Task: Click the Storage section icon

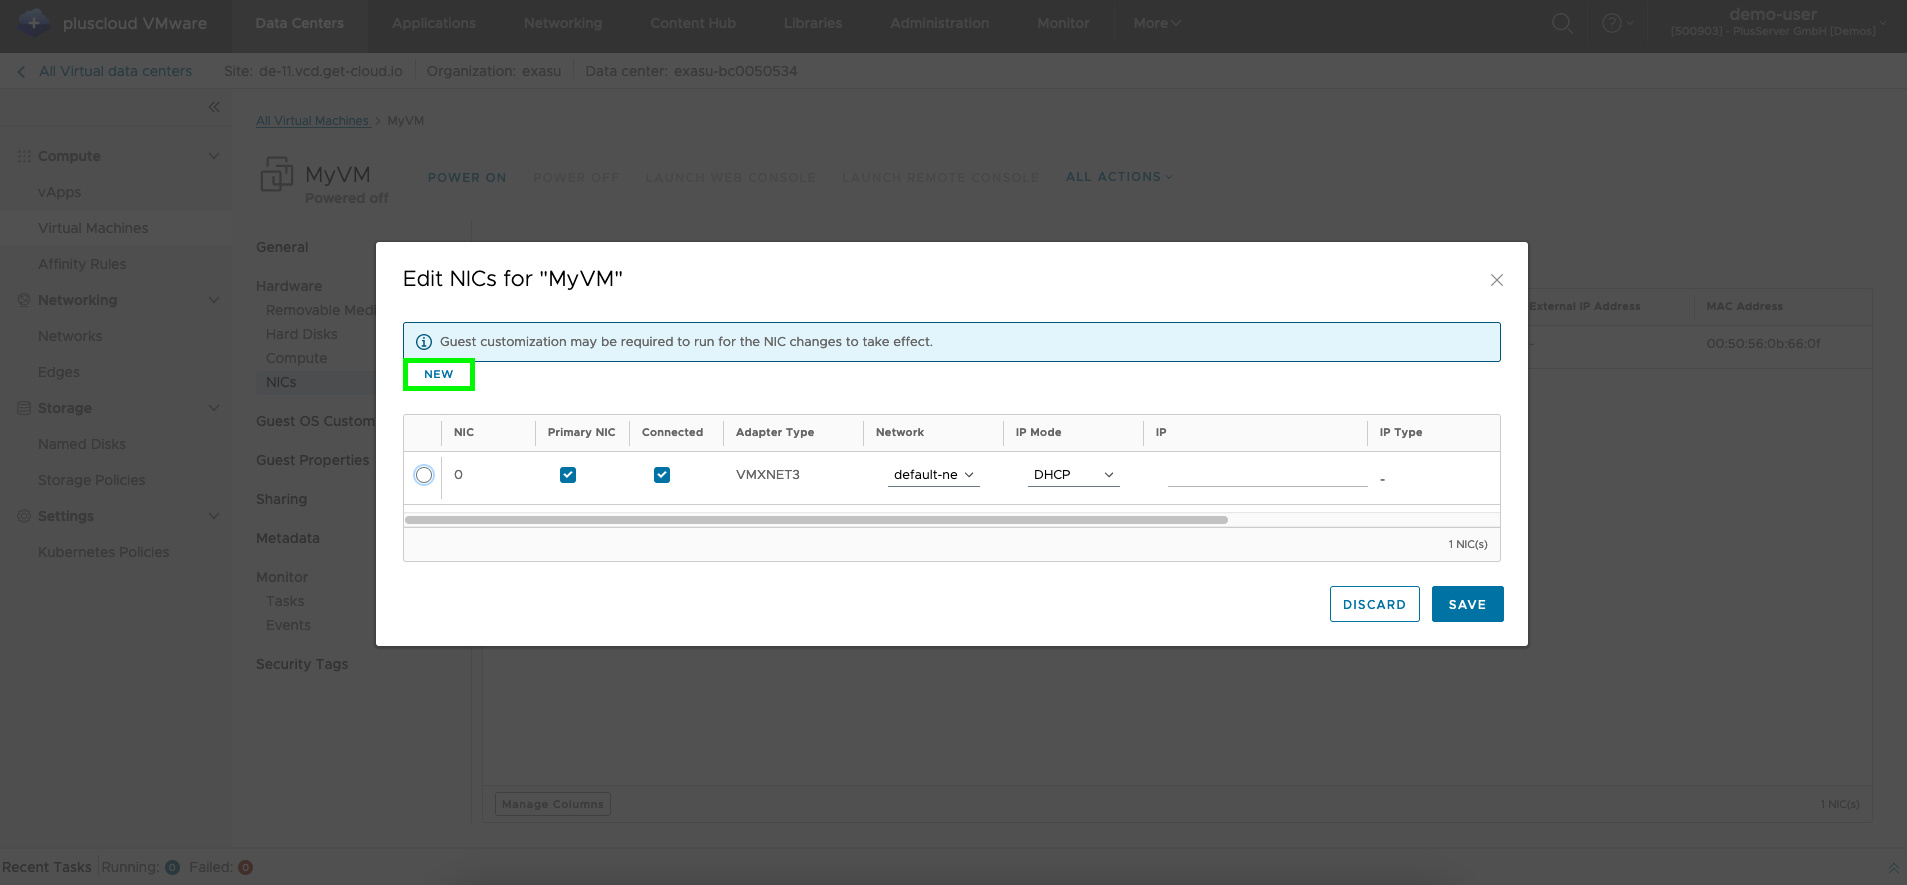Action: 24,408
